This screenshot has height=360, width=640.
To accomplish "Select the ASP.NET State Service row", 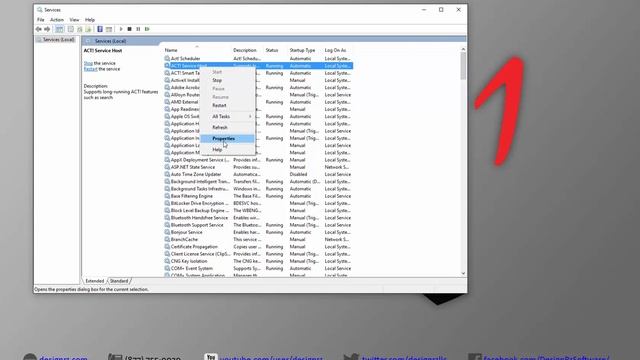I will click(258, 167).
